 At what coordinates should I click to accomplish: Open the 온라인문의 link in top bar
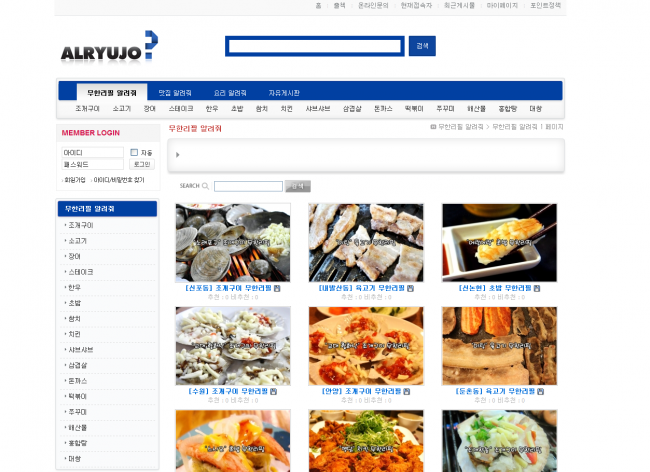(373, 5)
